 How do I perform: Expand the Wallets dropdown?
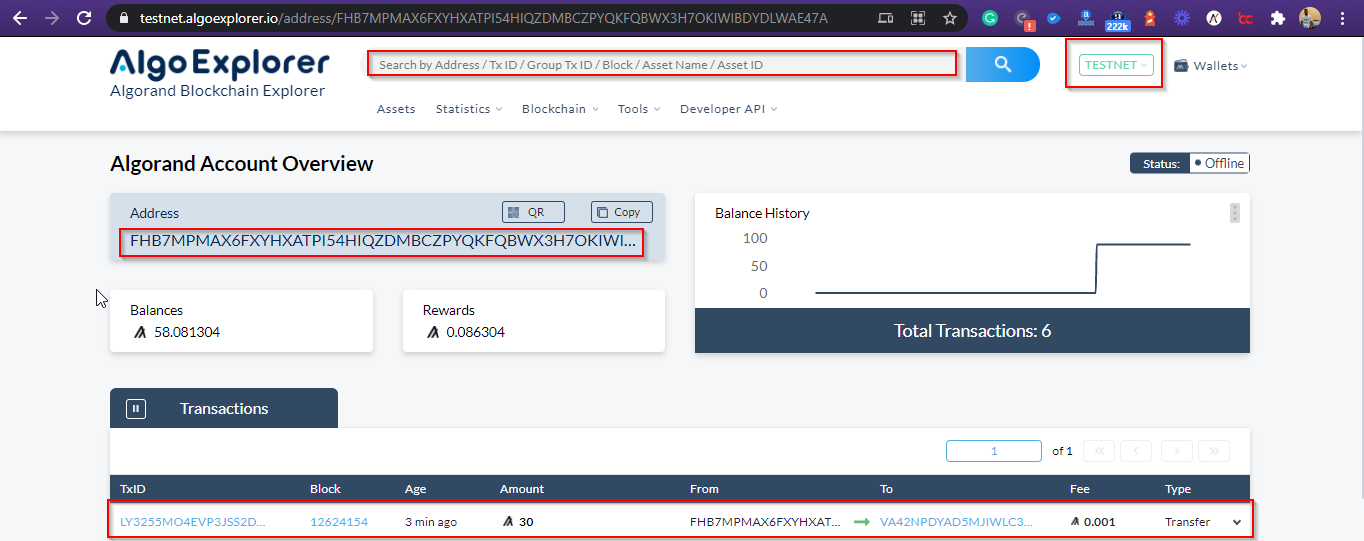tap(1211, 66)
